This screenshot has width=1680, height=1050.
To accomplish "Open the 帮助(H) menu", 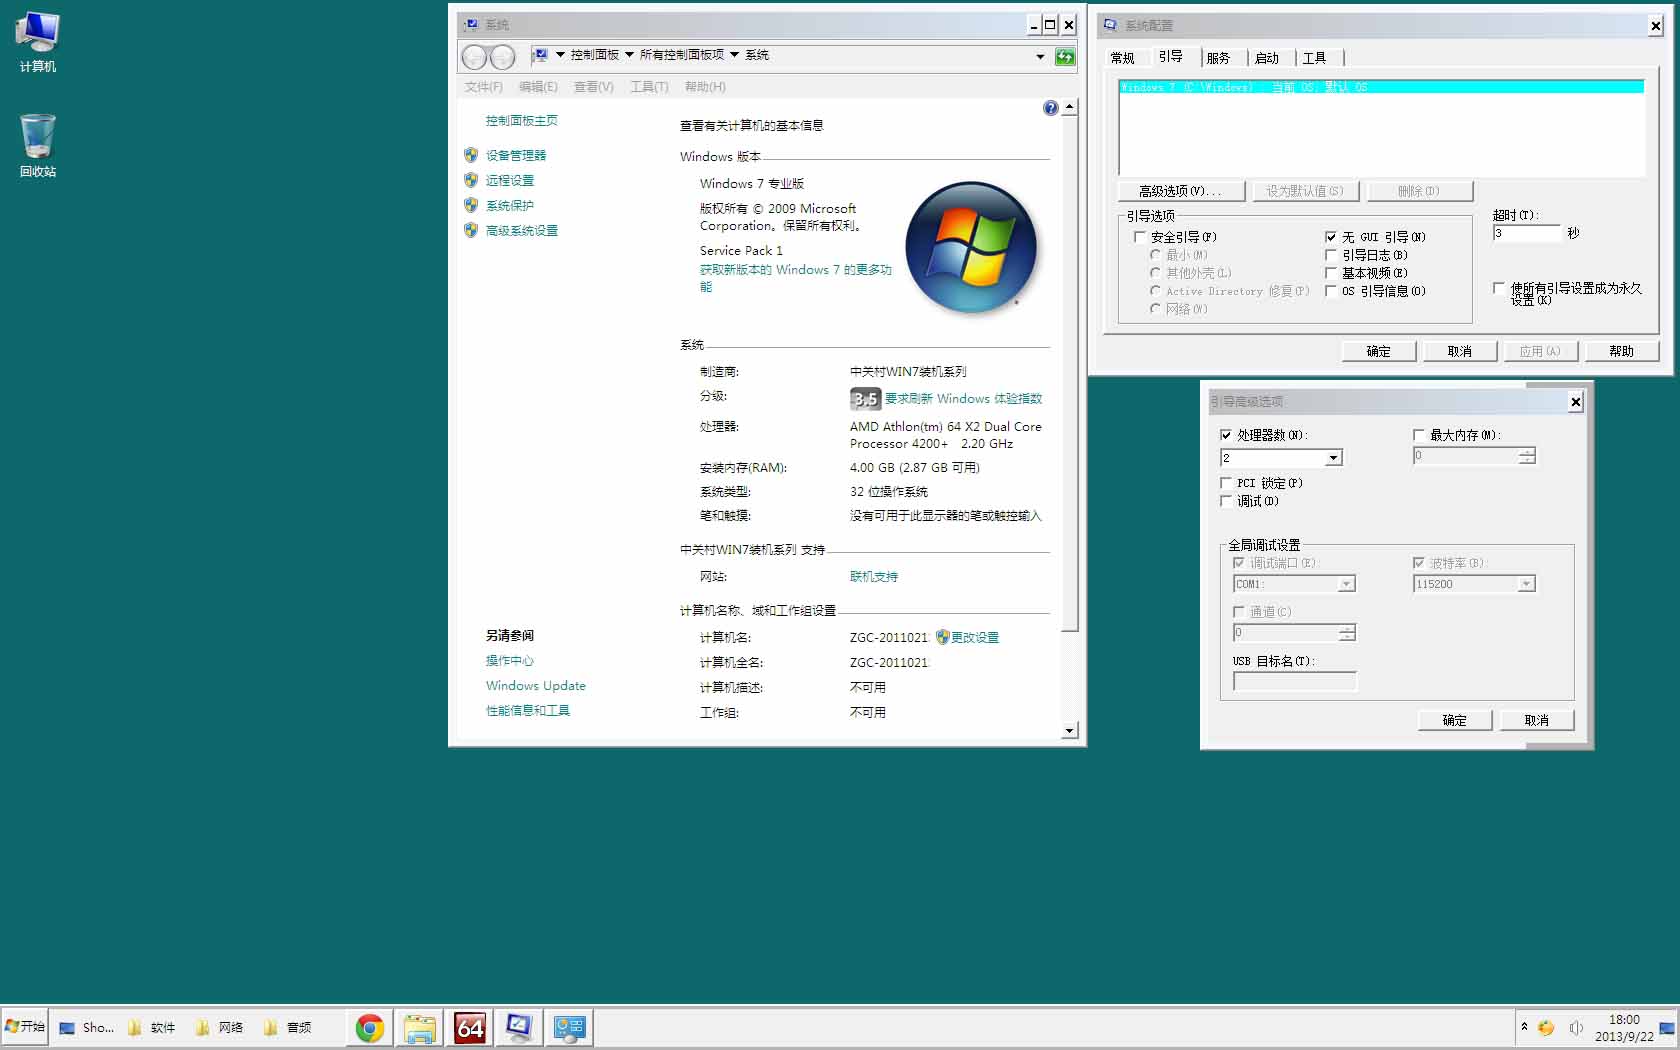I will click(705, 87).
